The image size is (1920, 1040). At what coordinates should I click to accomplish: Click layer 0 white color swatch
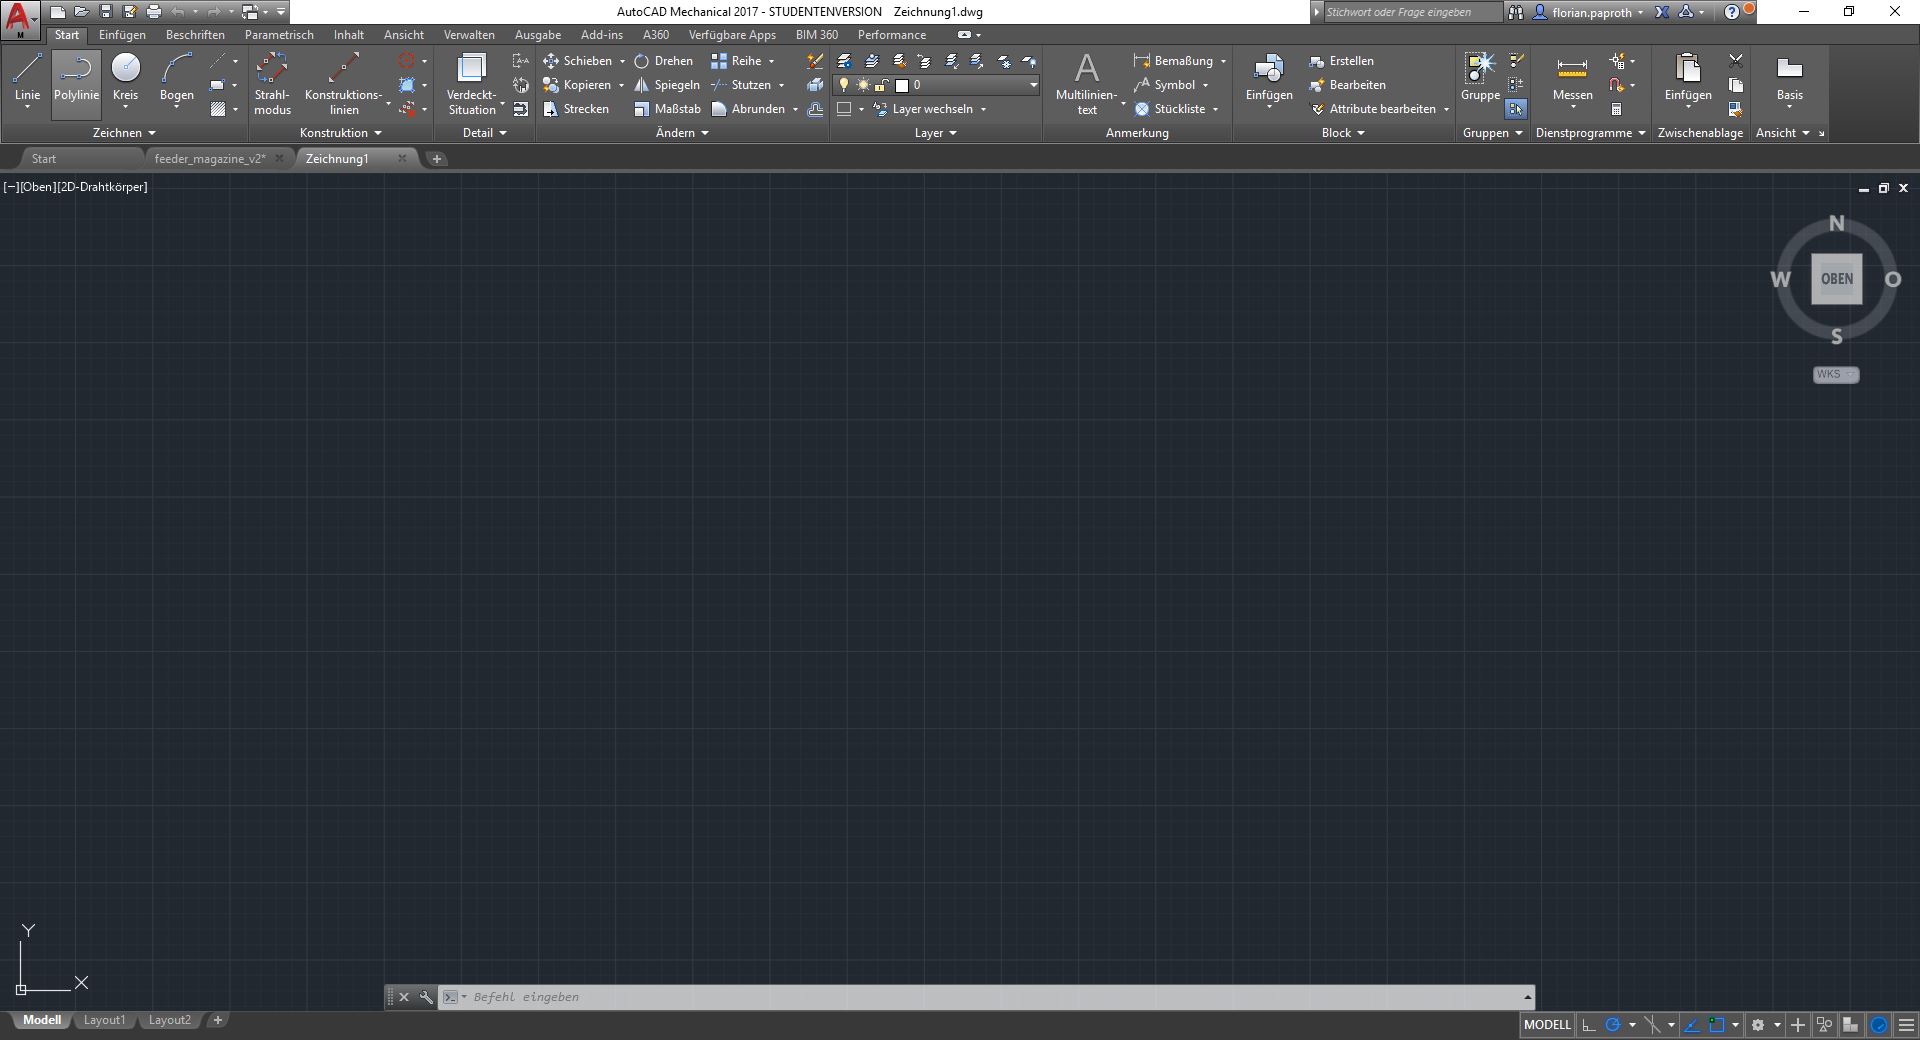(x=902, y=85)
